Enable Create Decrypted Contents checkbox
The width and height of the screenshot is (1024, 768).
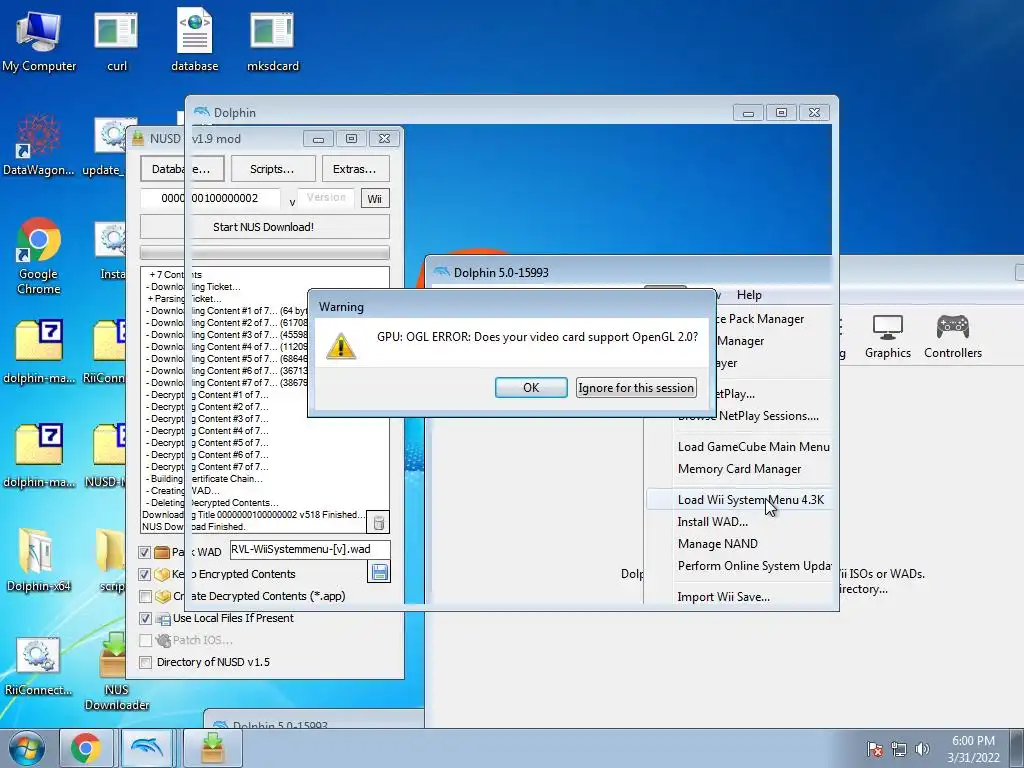[145, 597]
